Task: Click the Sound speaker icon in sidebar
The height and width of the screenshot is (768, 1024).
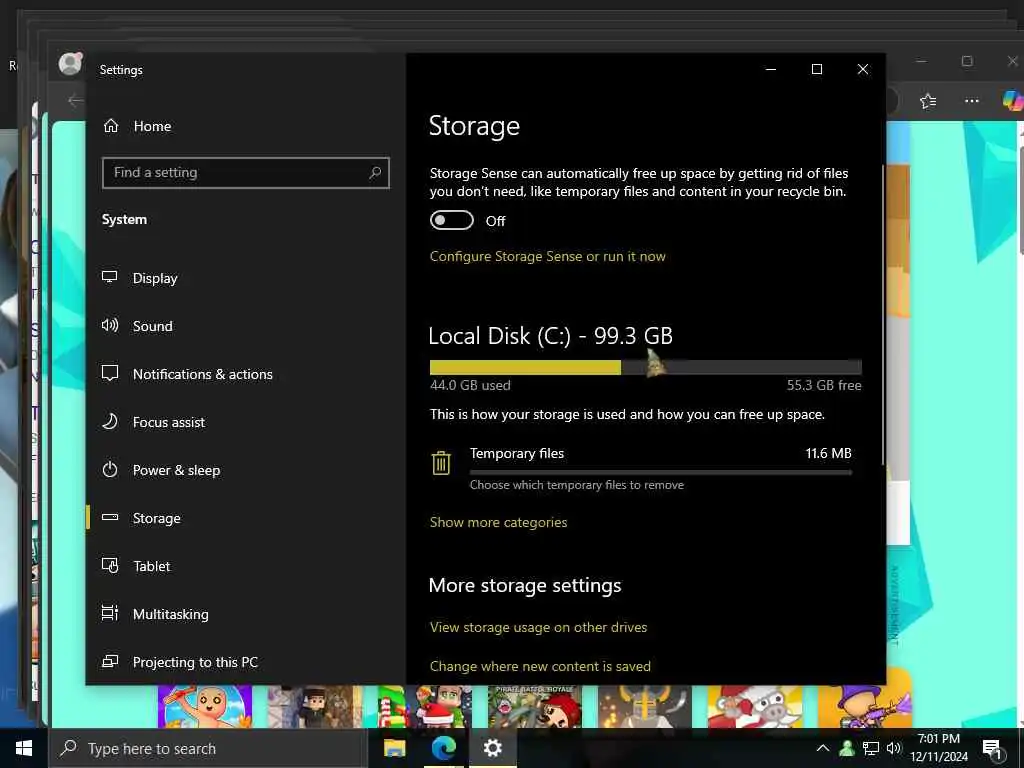Action: click(110, 325)
